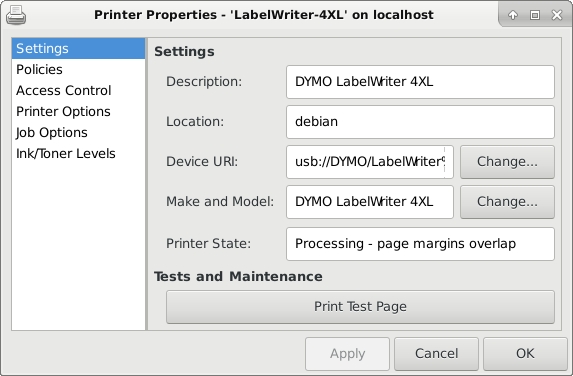Click the 'Device URI:' label
Screen dimensions: 573x376
[x=202, y=162]
